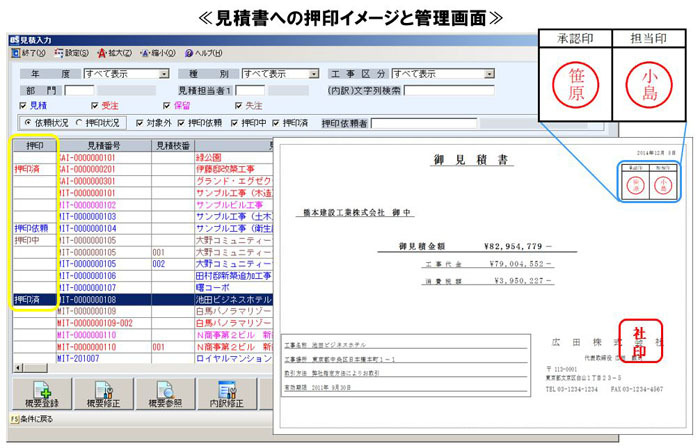The width and height of the screenshot is (700, 448).
Task: Click the 見積枝番 column header
Action: click(x=173, y=145)
